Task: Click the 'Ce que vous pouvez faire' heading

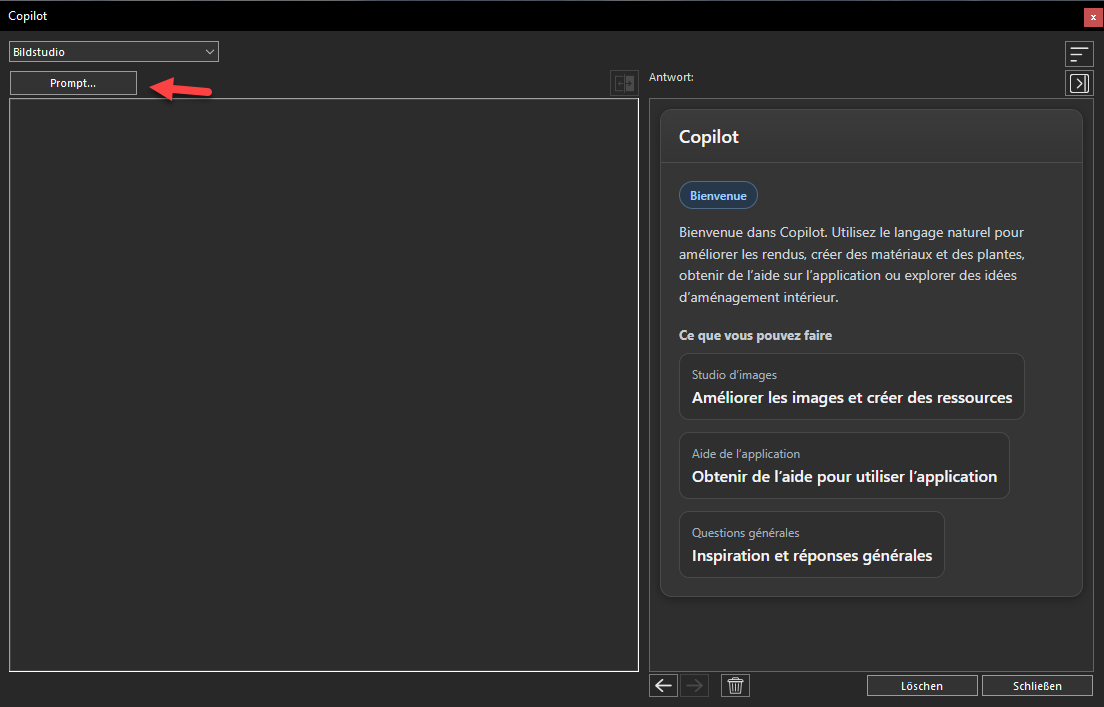Action: [755, 335]
